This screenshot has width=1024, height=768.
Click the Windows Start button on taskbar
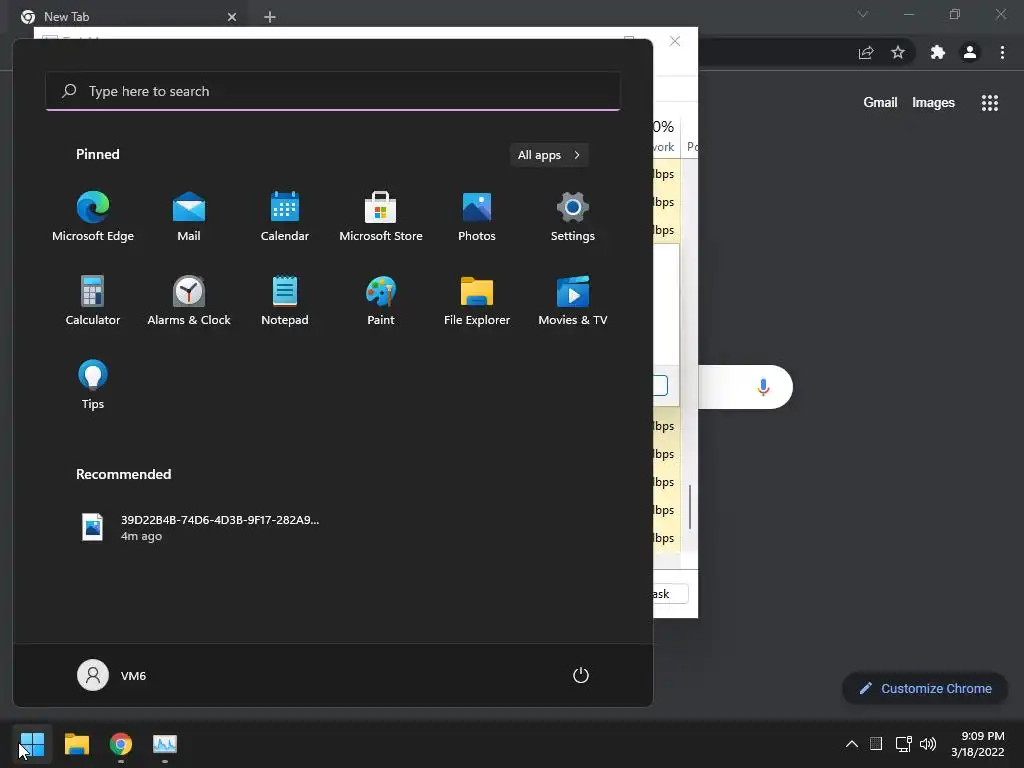click(x=32, y=744)
